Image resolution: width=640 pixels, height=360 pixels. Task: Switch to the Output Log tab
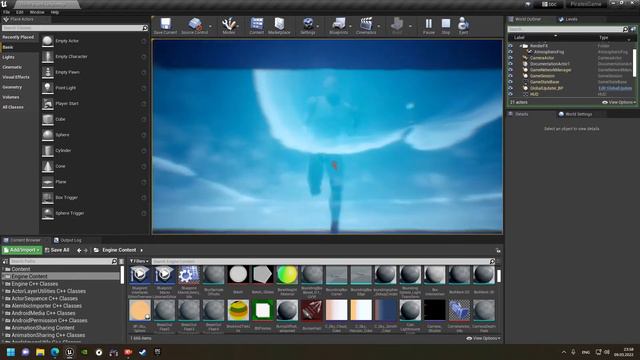click(x=68, y=240)
